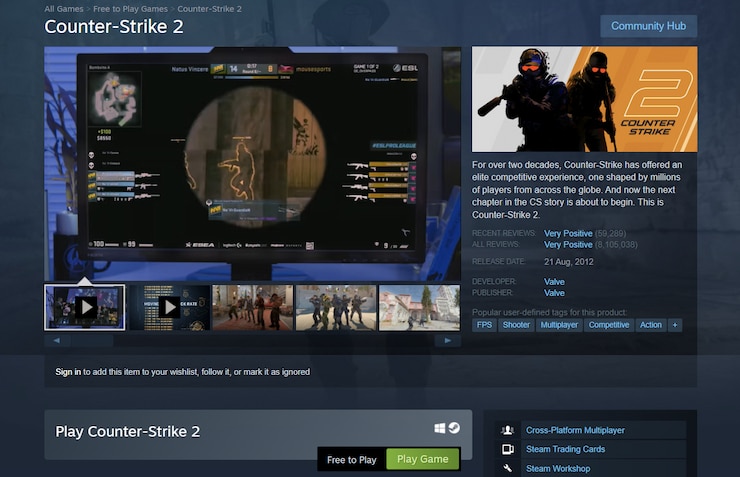Viewport: 740px width, 477px height.
Task: Select the Multiplayer tag
Action: (559, 325)
